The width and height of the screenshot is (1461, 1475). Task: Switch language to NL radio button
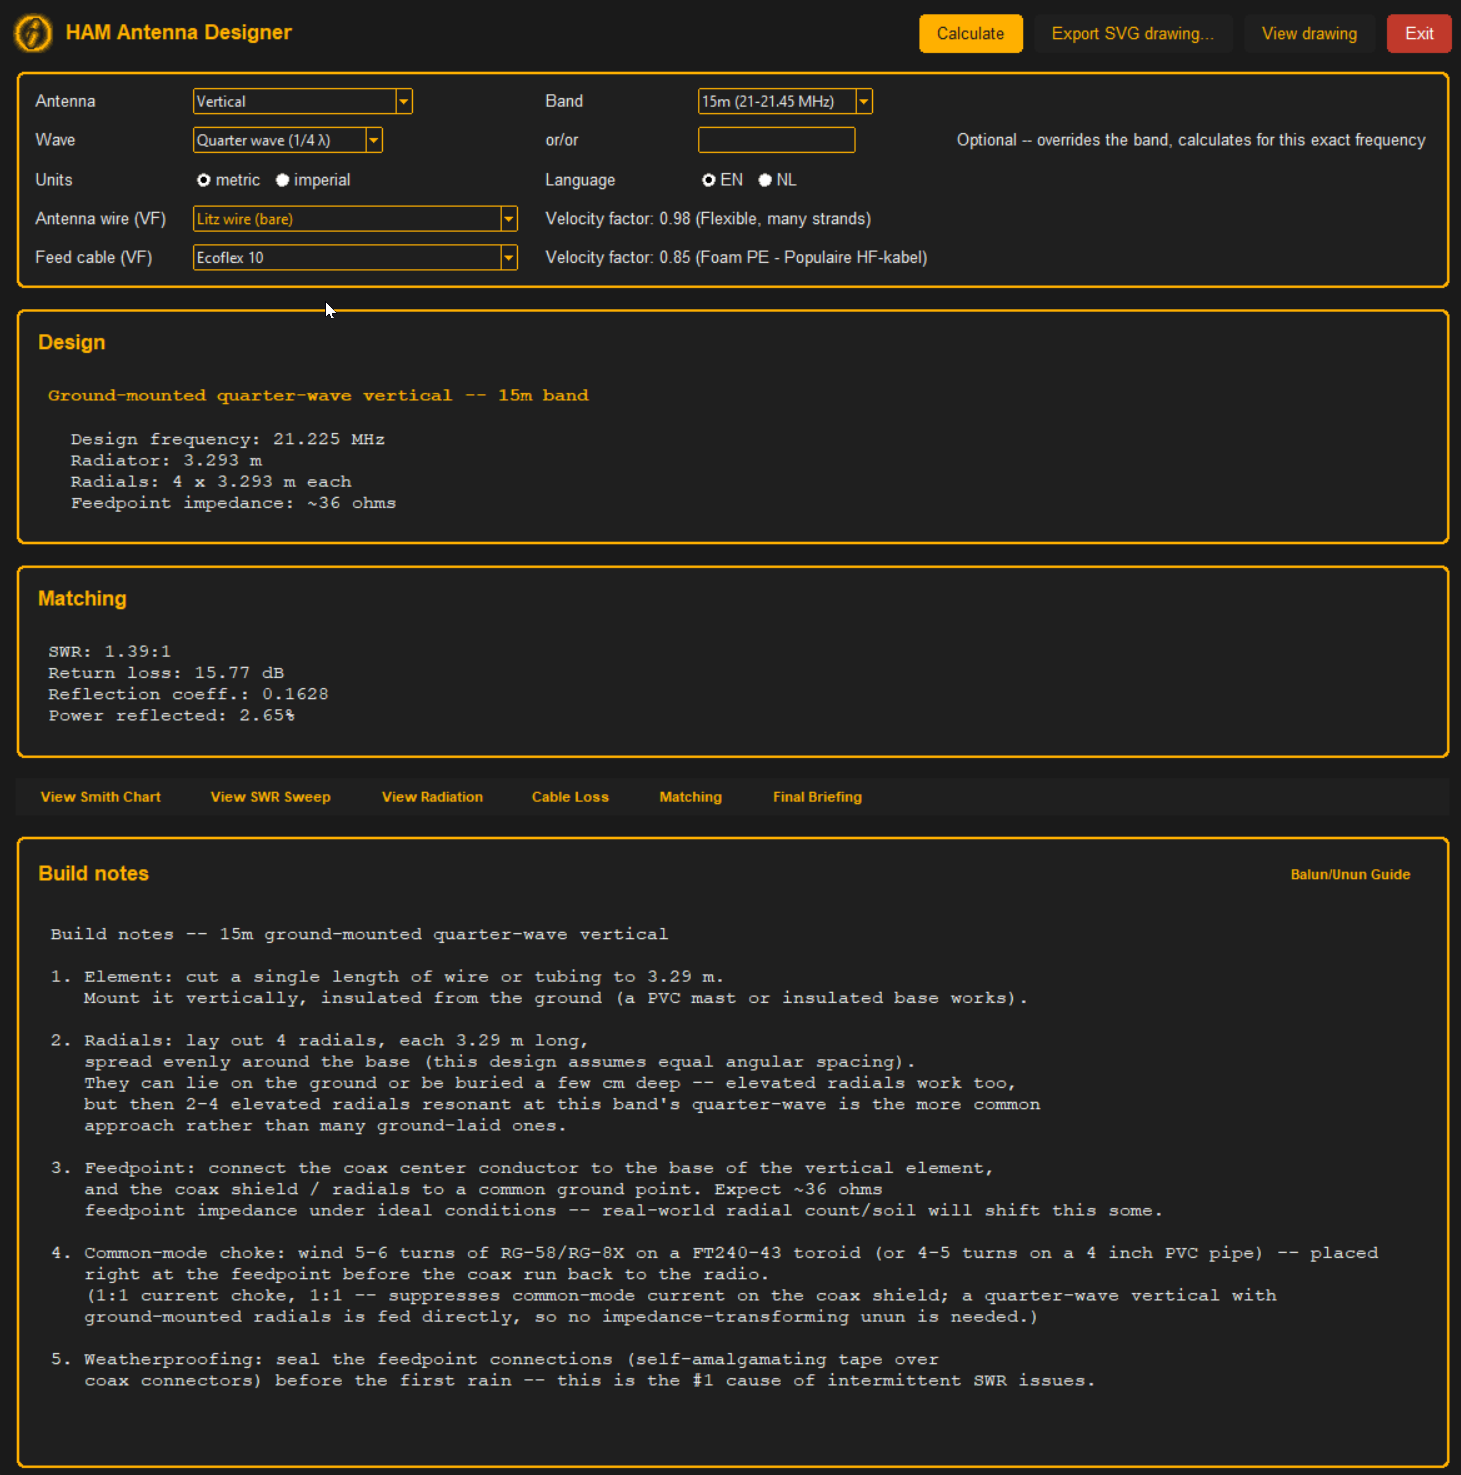[765, 180]
